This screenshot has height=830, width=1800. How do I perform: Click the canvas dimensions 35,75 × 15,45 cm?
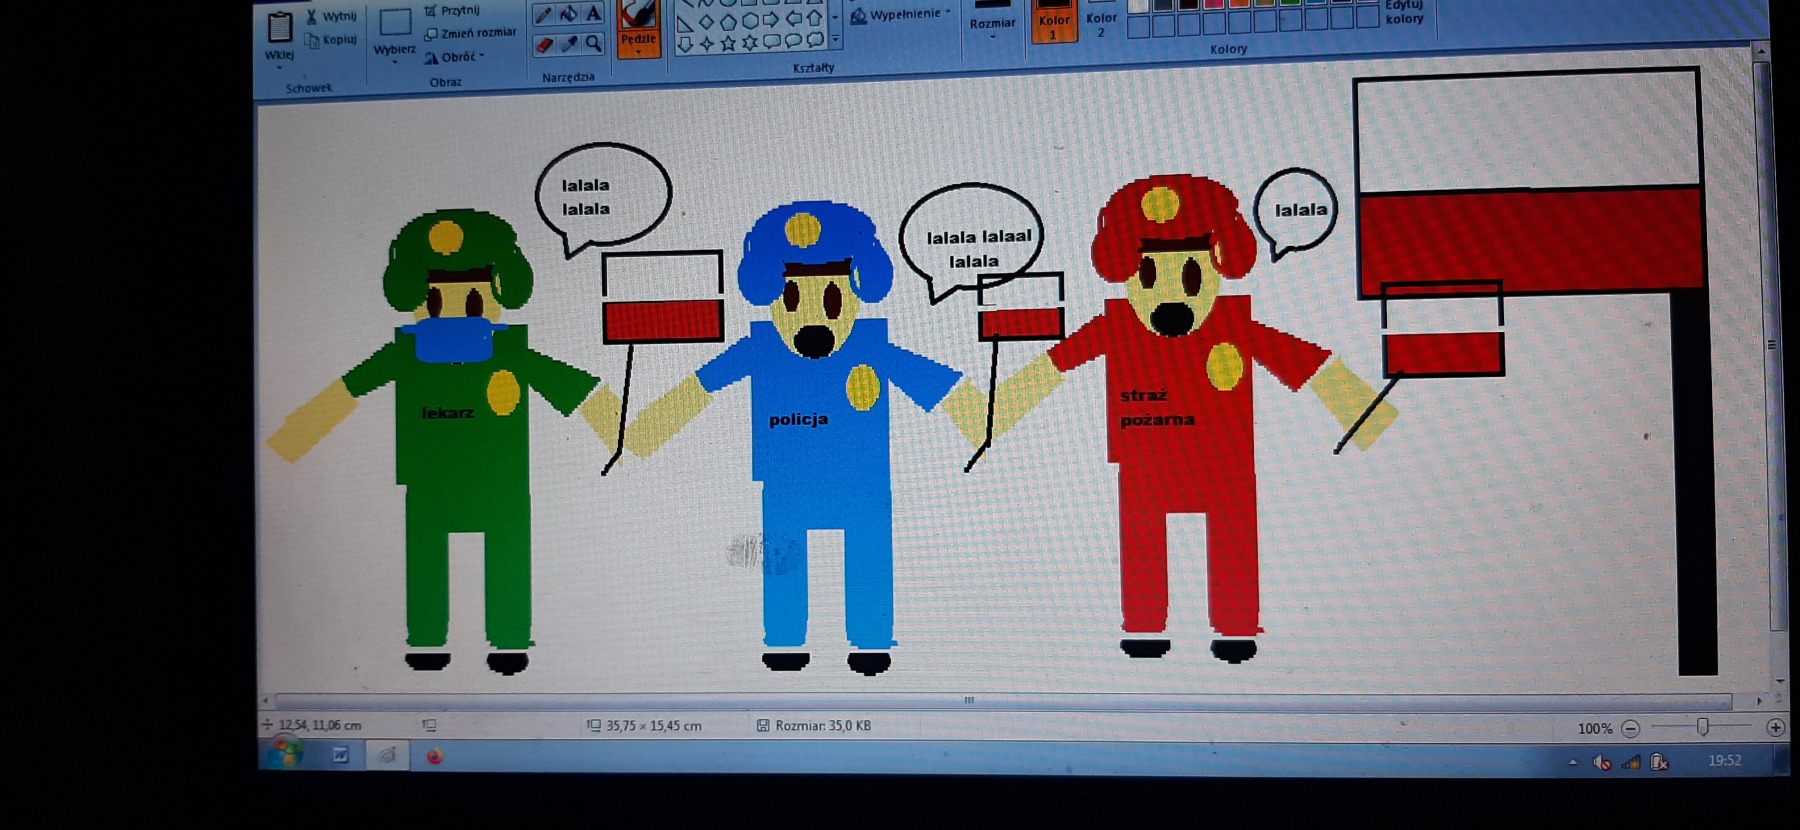pyautogui.click(x=653, y=725)
